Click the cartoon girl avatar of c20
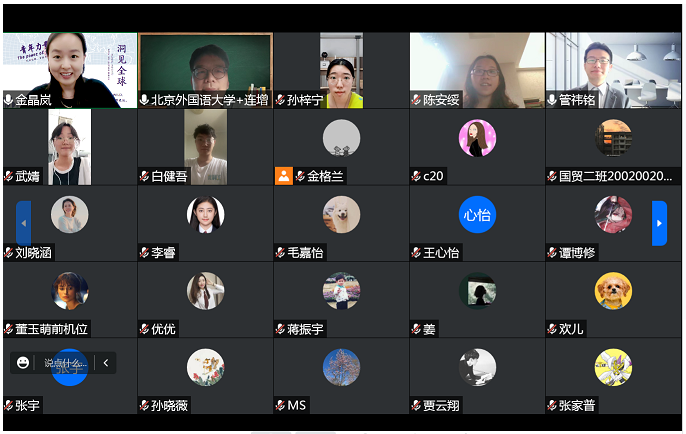Image resolution: width=686 pixels, height=434 pixels. click(477, 138)
